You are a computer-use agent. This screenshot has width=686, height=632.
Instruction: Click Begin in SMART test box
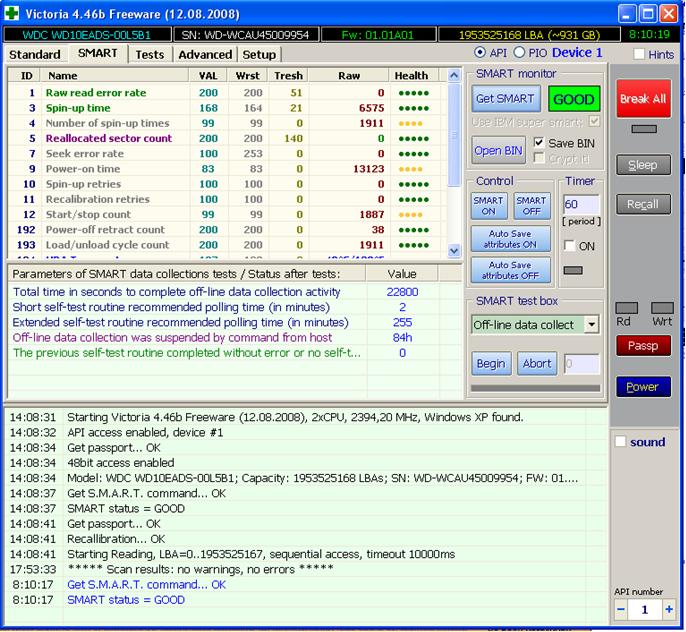point(491,363)
